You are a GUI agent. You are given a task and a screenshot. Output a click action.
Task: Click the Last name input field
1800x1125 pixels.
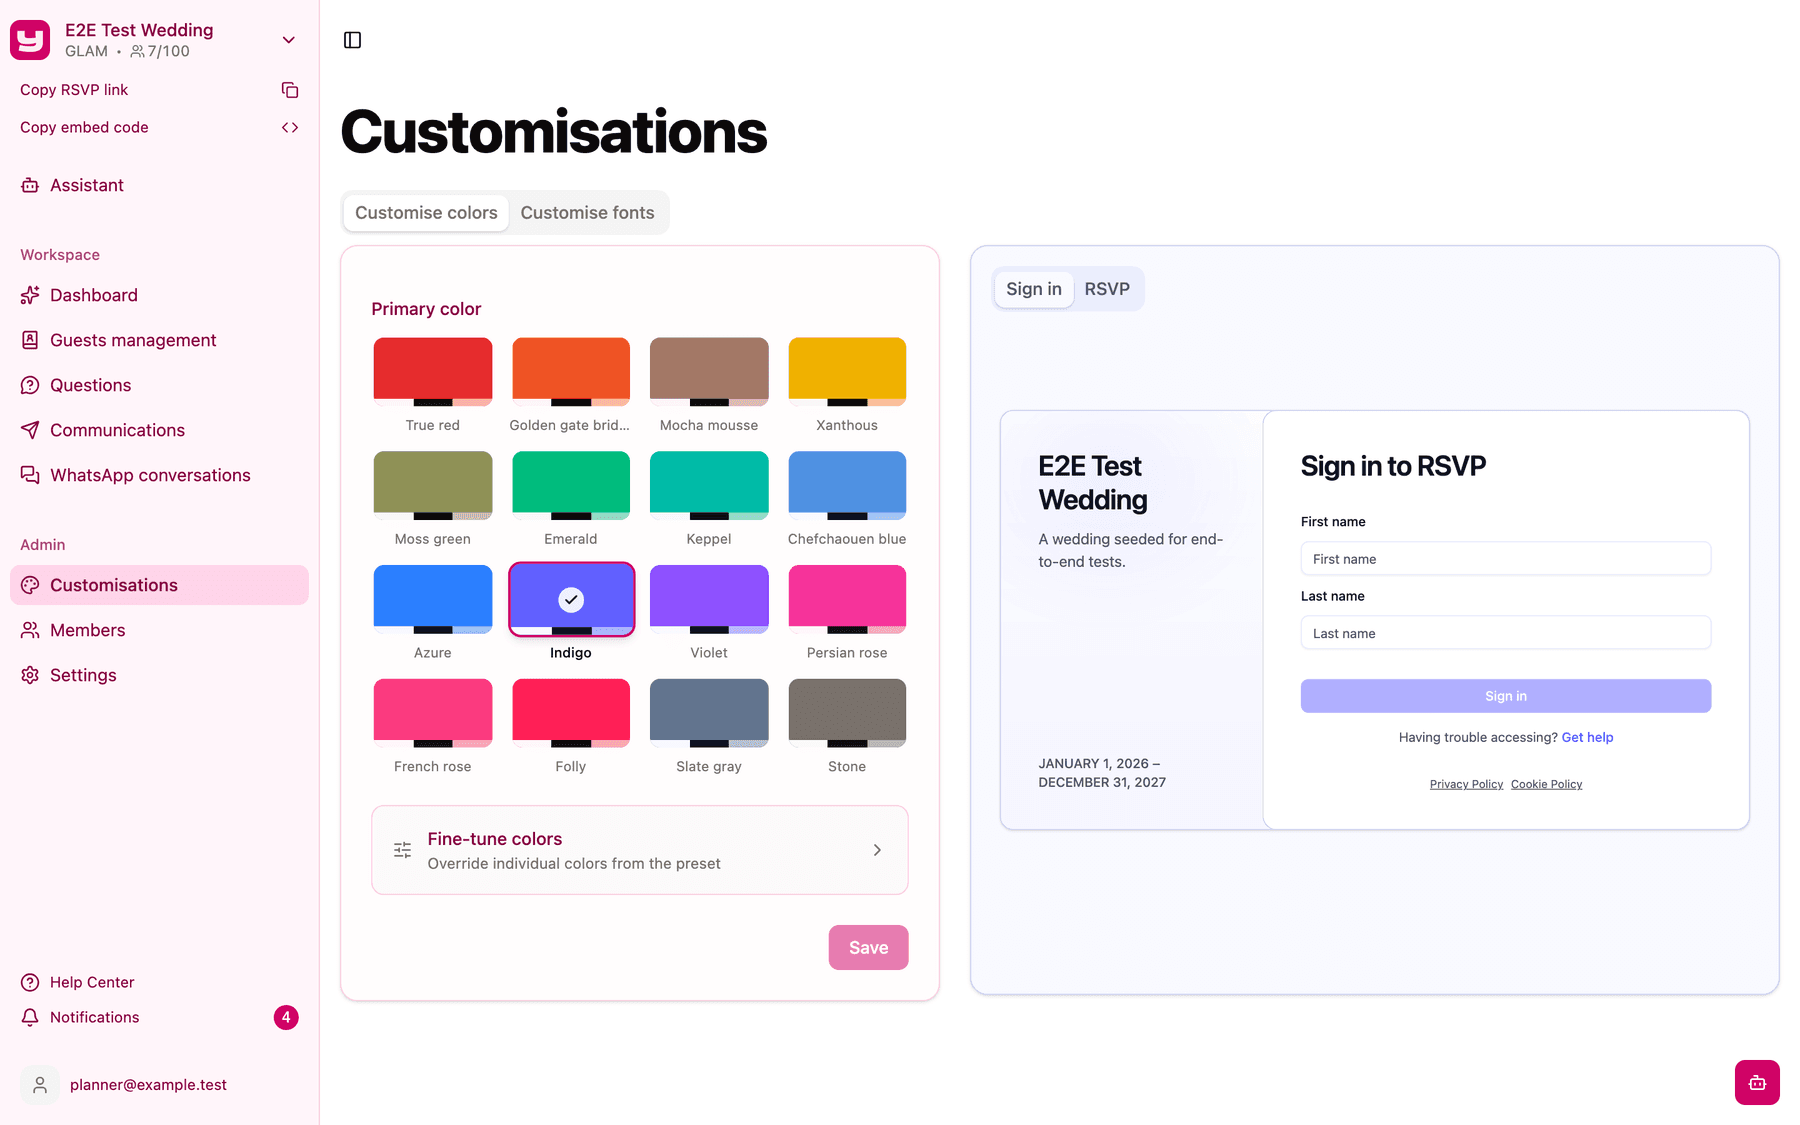[x=1505, y=633]
